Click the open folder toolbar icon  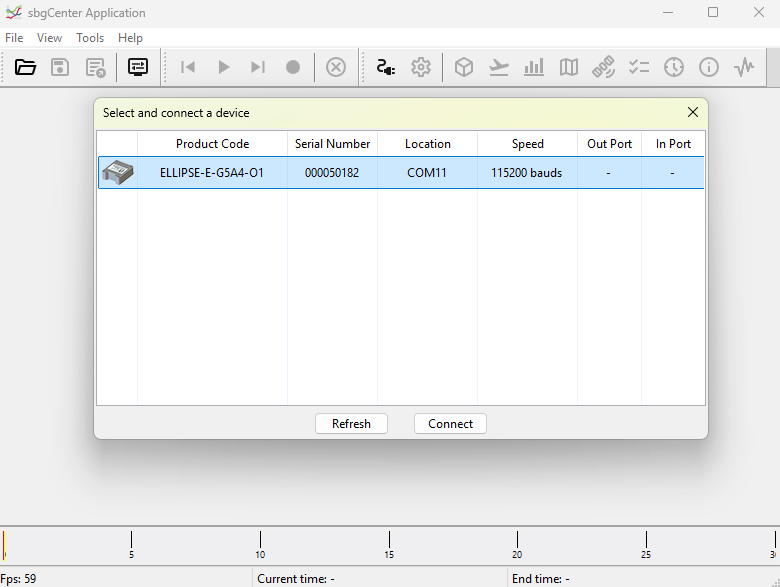(x=26, y=67)
